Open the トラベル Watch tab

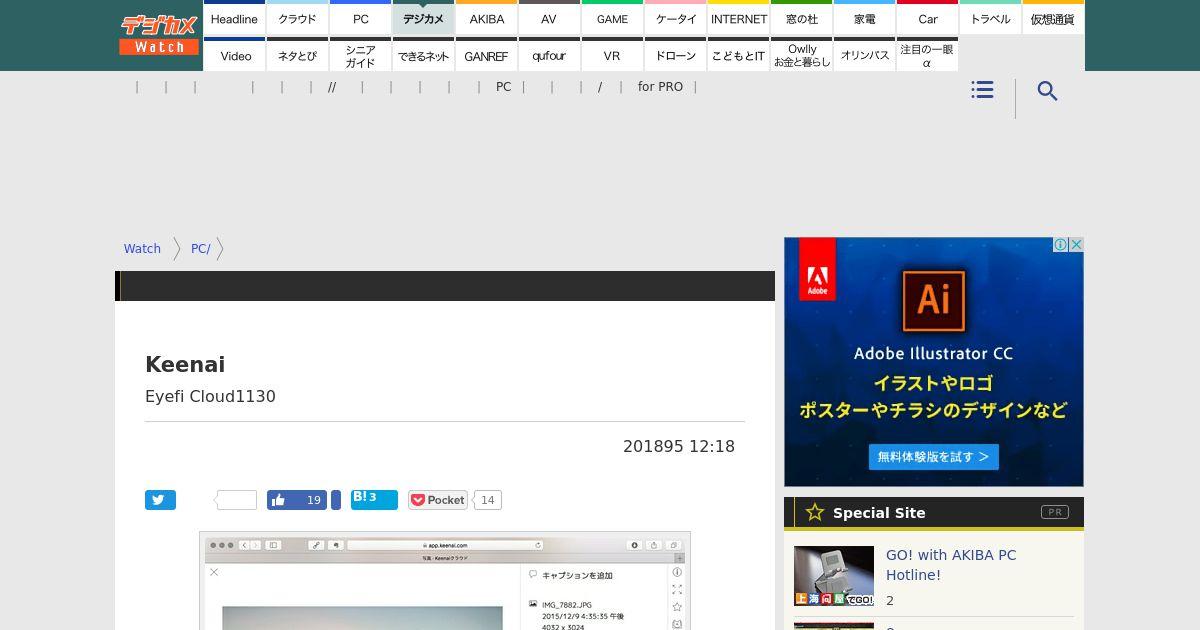(990, 18)
